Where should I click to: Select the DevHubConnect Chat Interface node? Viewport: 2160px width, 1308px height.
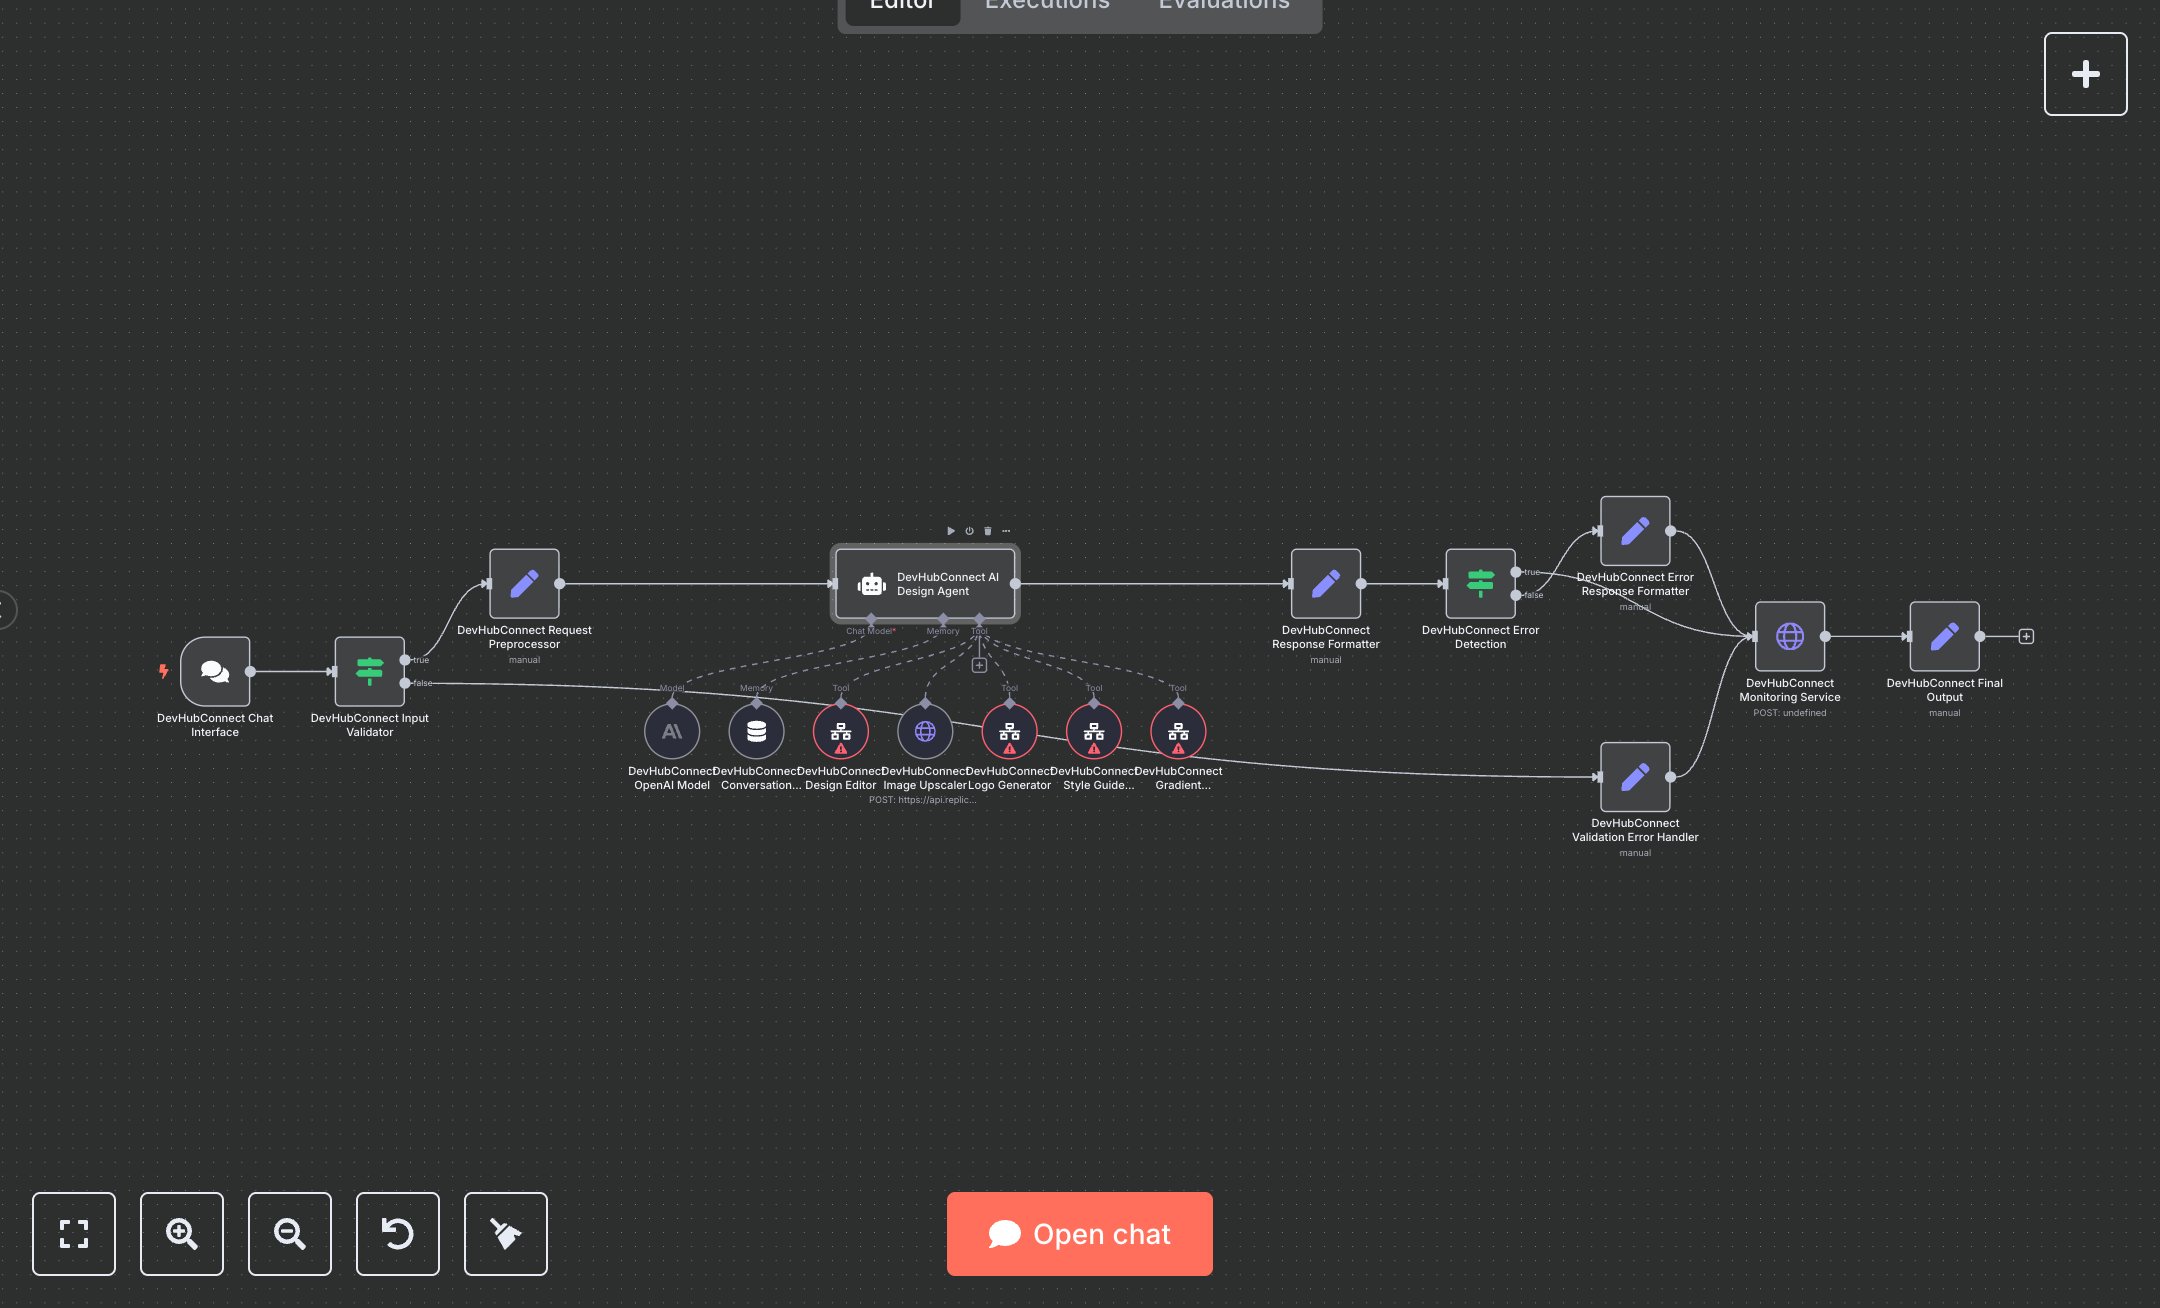pos(215,671)
